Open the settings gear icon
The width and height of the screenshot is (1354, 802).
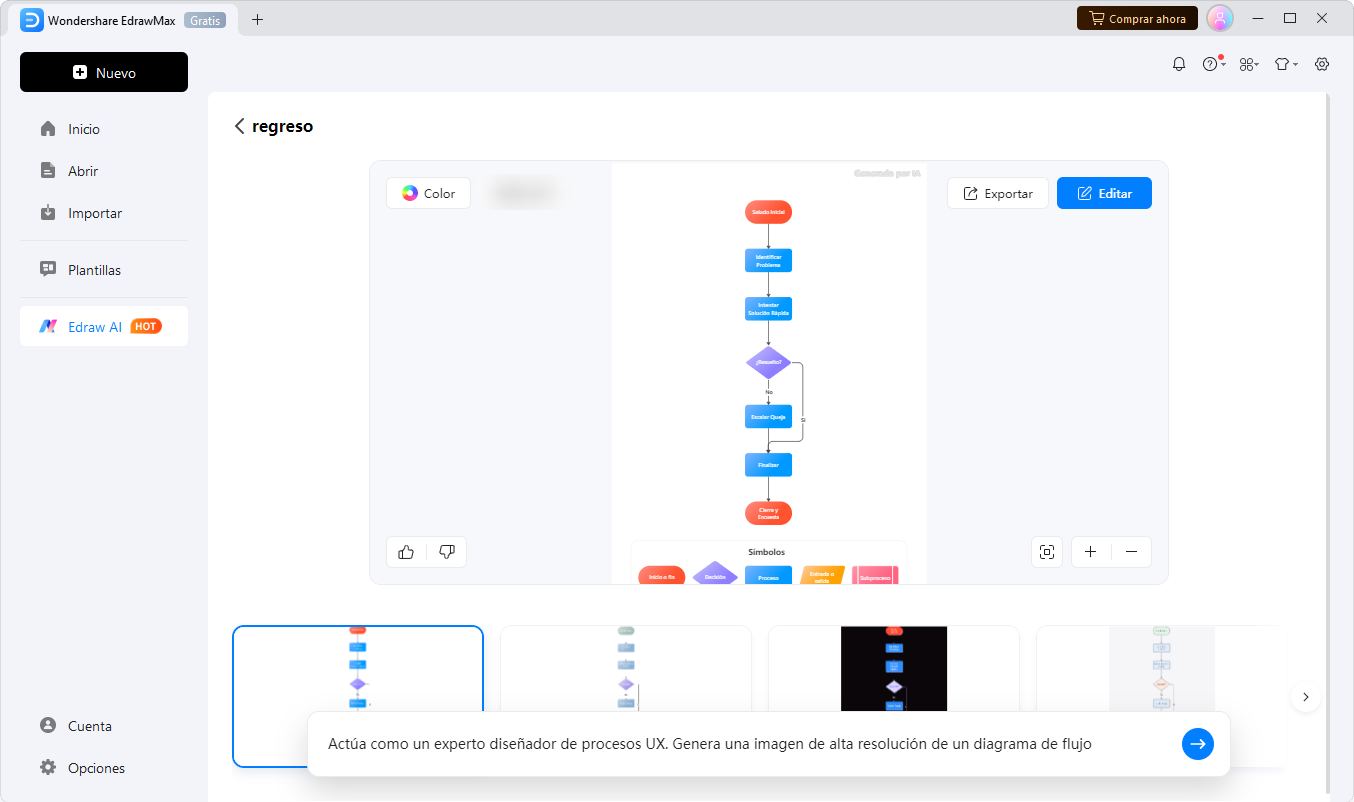tap(1321, 63)
